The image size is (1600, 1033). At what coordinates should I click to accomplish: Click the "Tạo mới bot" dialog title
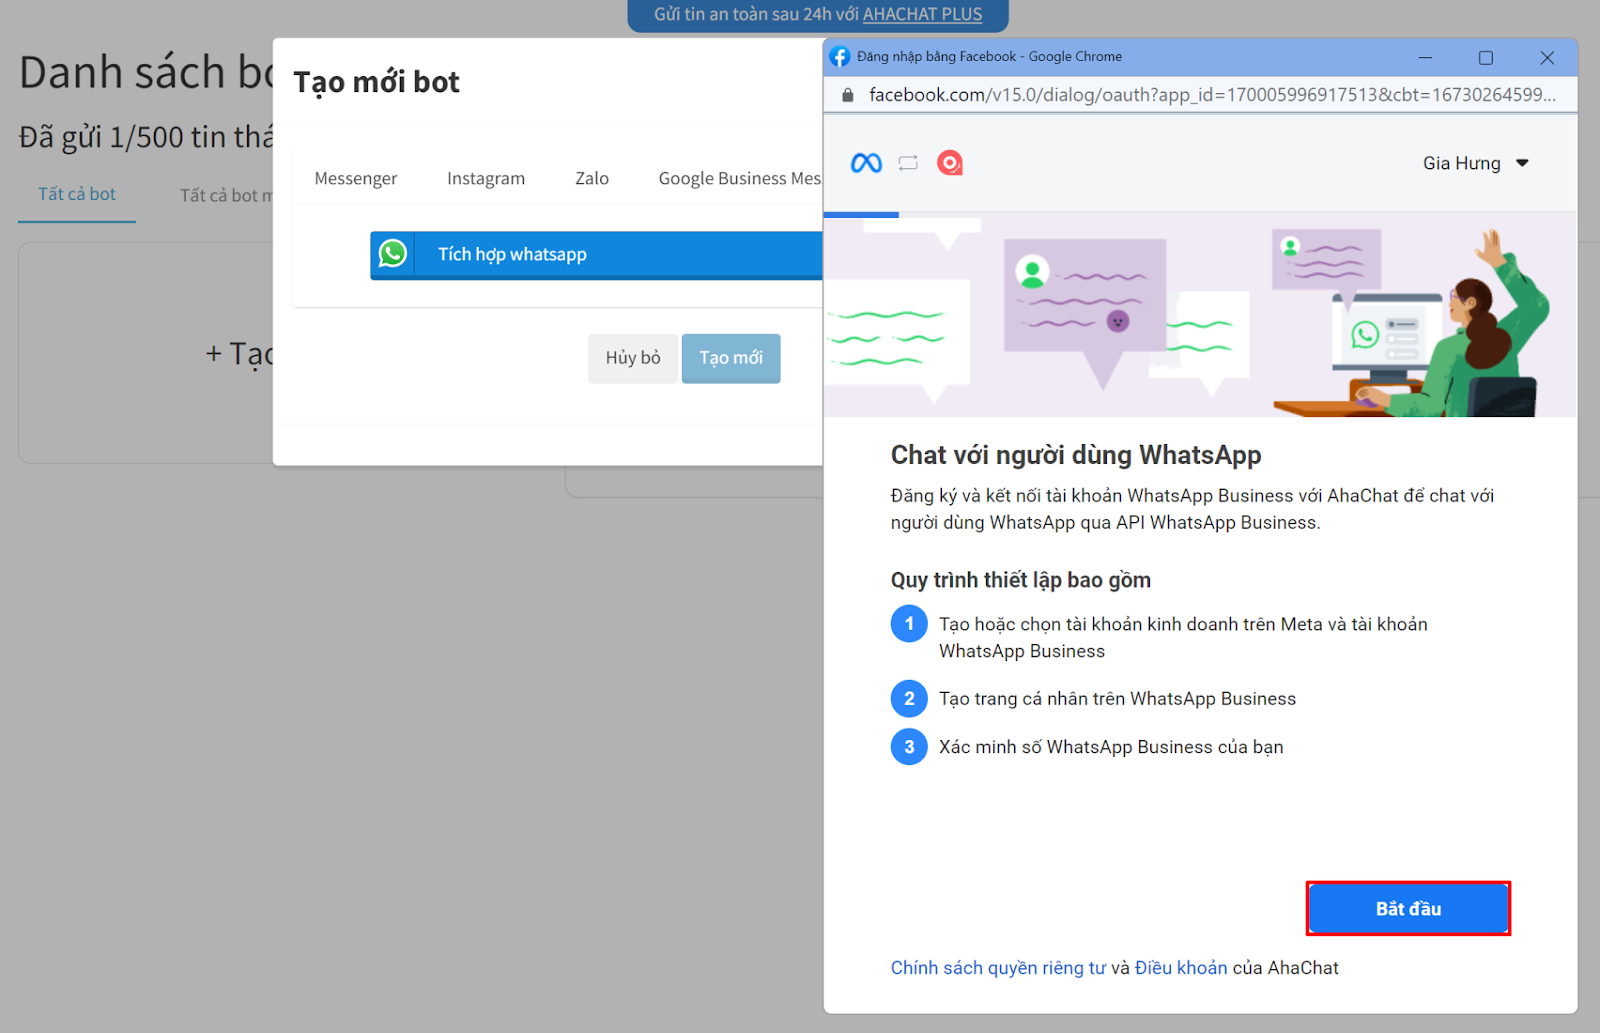[377, 82]
